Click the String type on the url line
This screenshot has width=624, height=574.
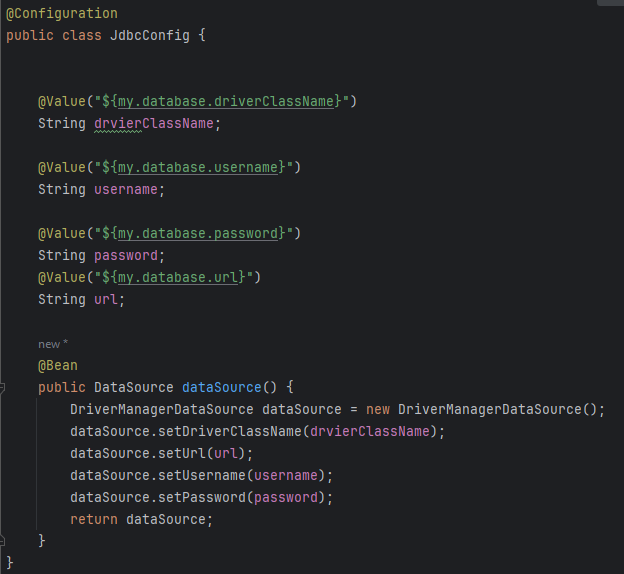[62, 299]
